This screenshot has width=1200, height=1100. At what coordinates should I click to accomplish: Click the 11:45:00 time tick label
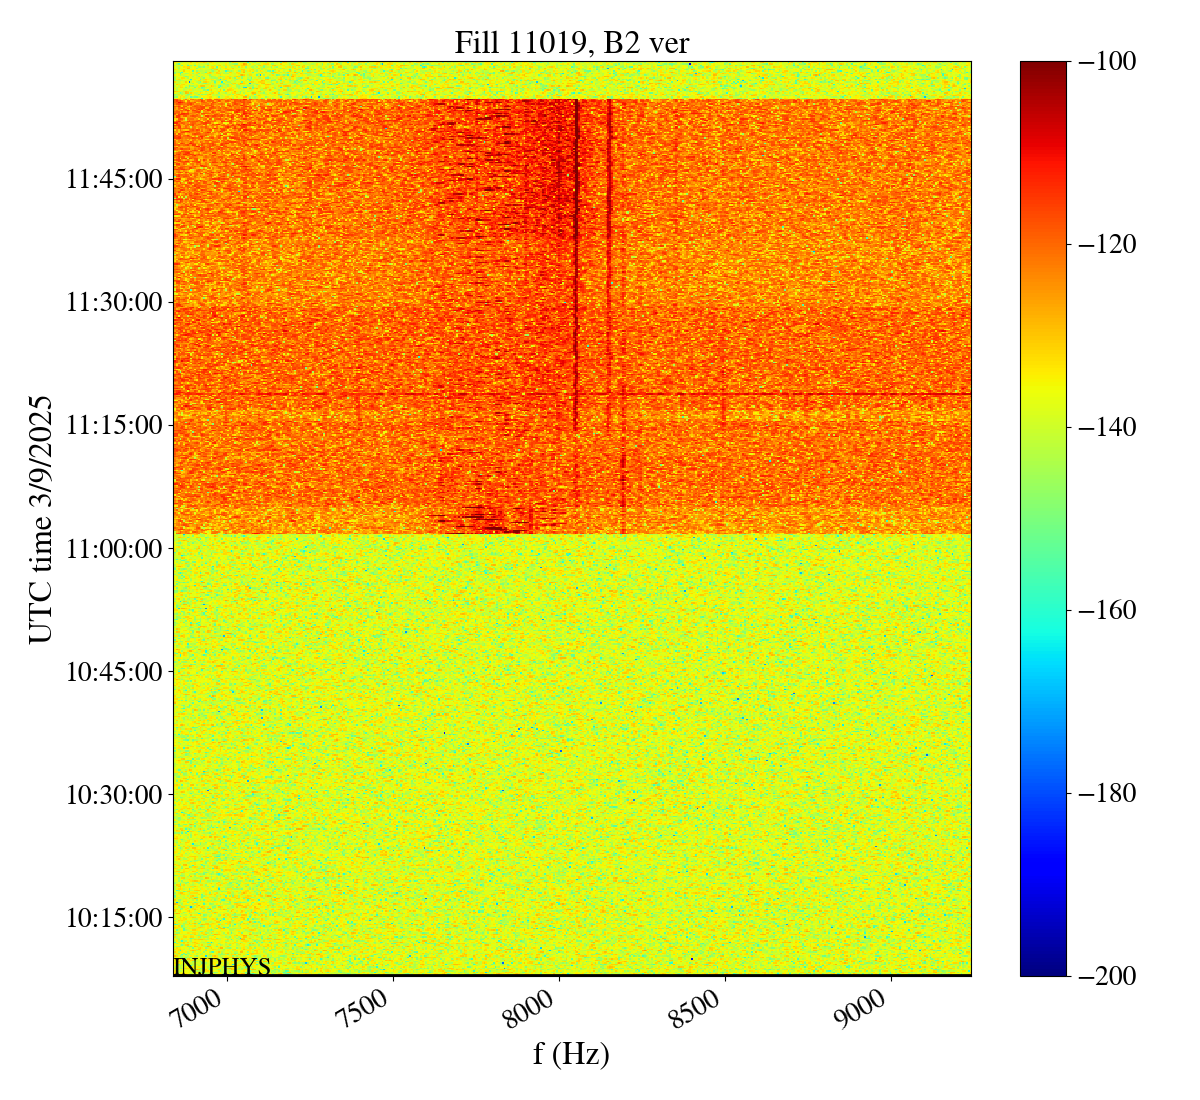pos(114,180)
